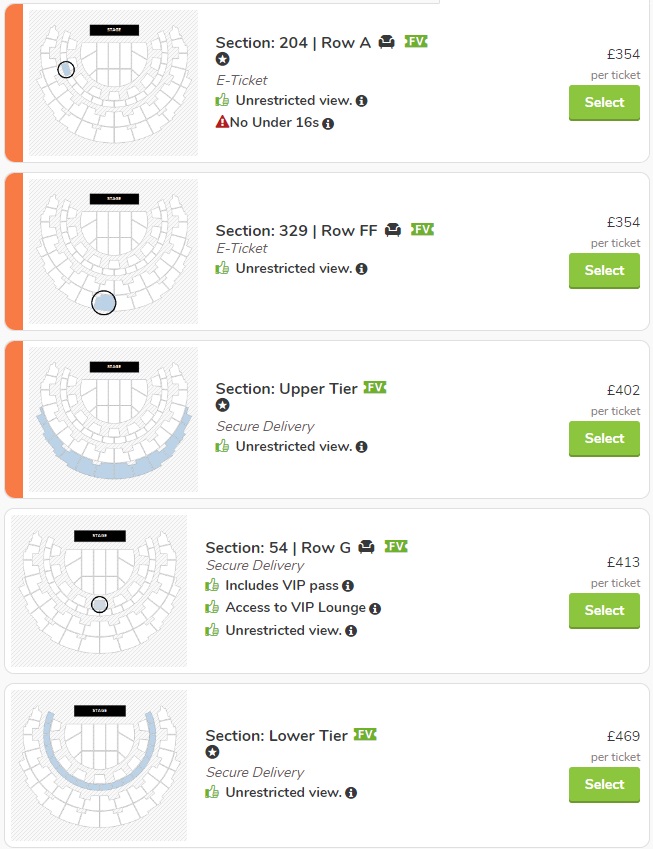The image size is (653, 849).
Task: Click the armchair icon beside Section 54 Row G
Action: pos(367,547)
